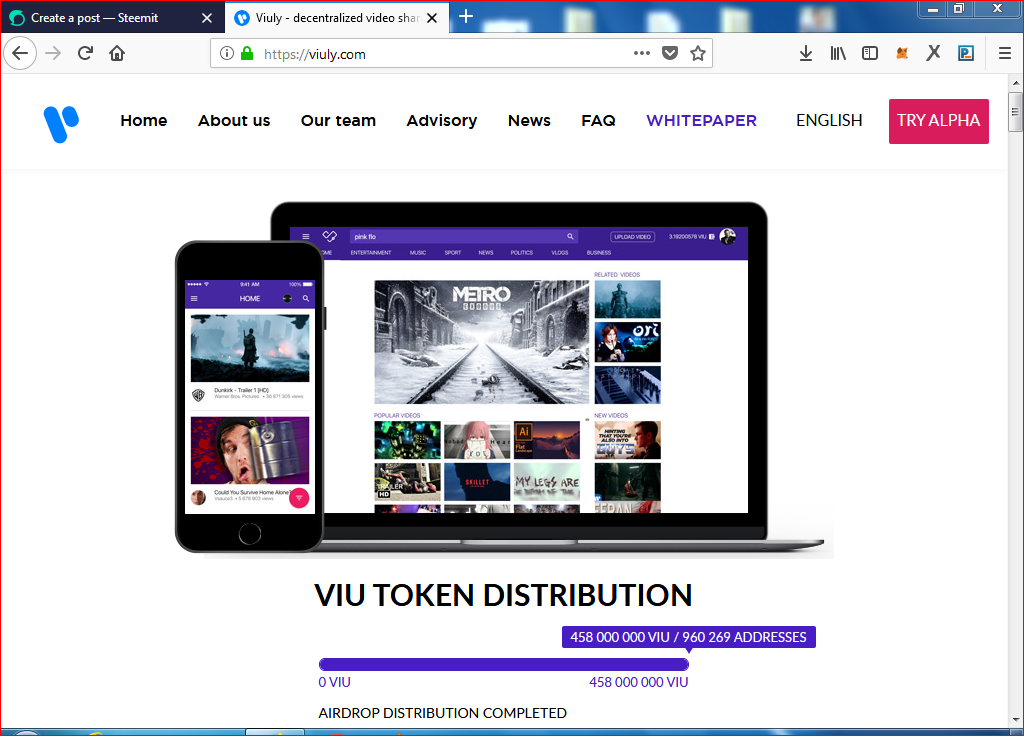Viewport: 1024px width, 736px height.
Task: Click the 458 000 000 VIU / 960 269 ADDRESSES label
Action: pos(688,637)
